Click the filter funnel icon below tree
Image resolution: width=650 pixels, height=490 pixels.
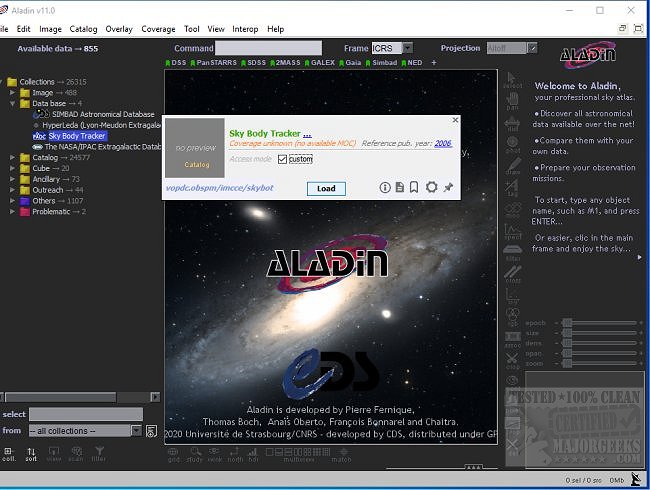[99, 454]
